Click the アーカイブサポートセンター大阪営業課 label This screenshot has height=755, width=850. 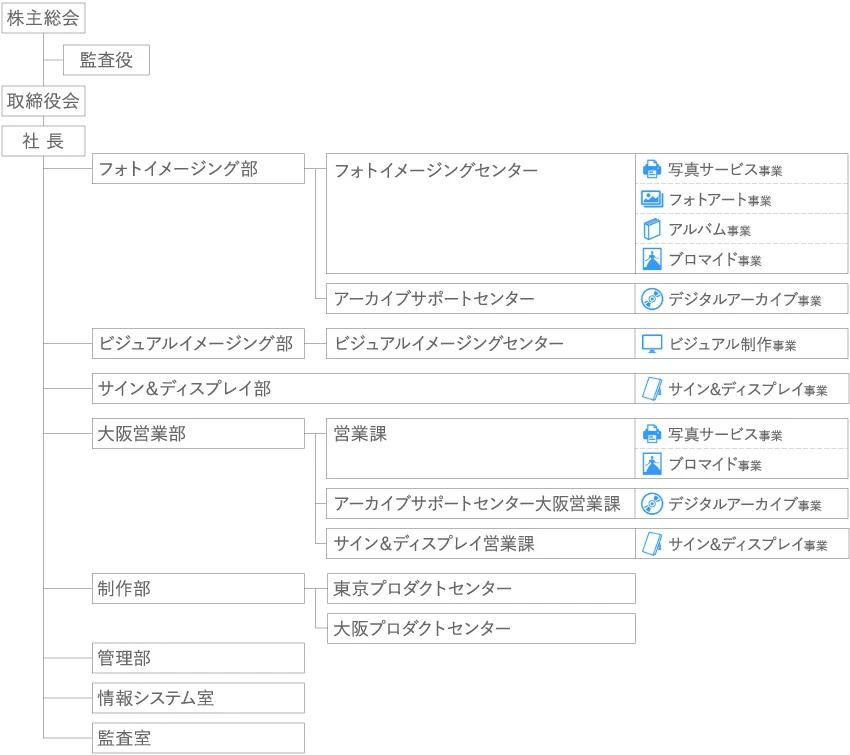point(477,504)
